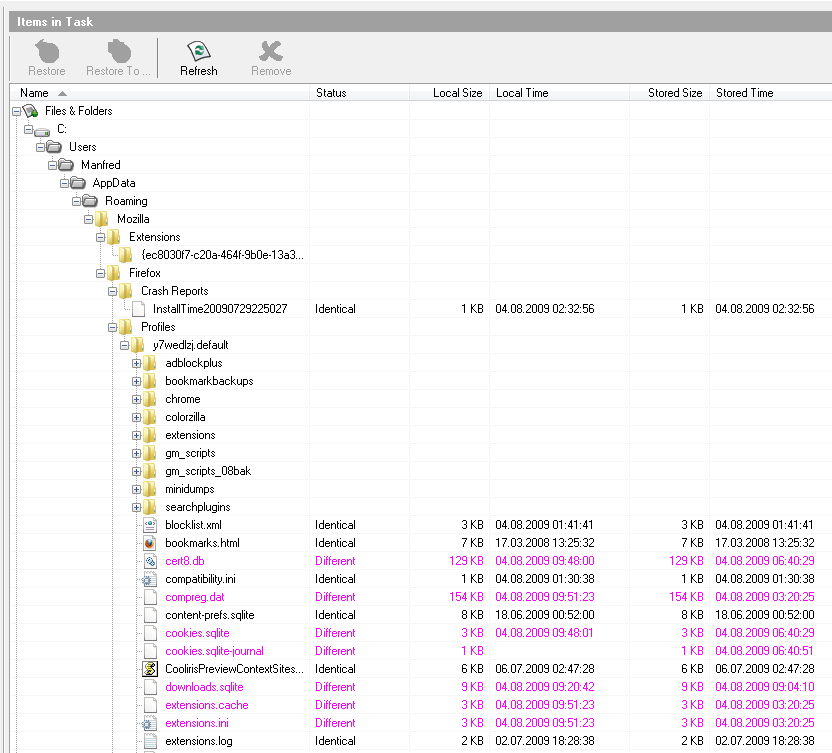Select the cookies.sqlite file entry
The width and height of the screenshot is (832, 753).
197,633
